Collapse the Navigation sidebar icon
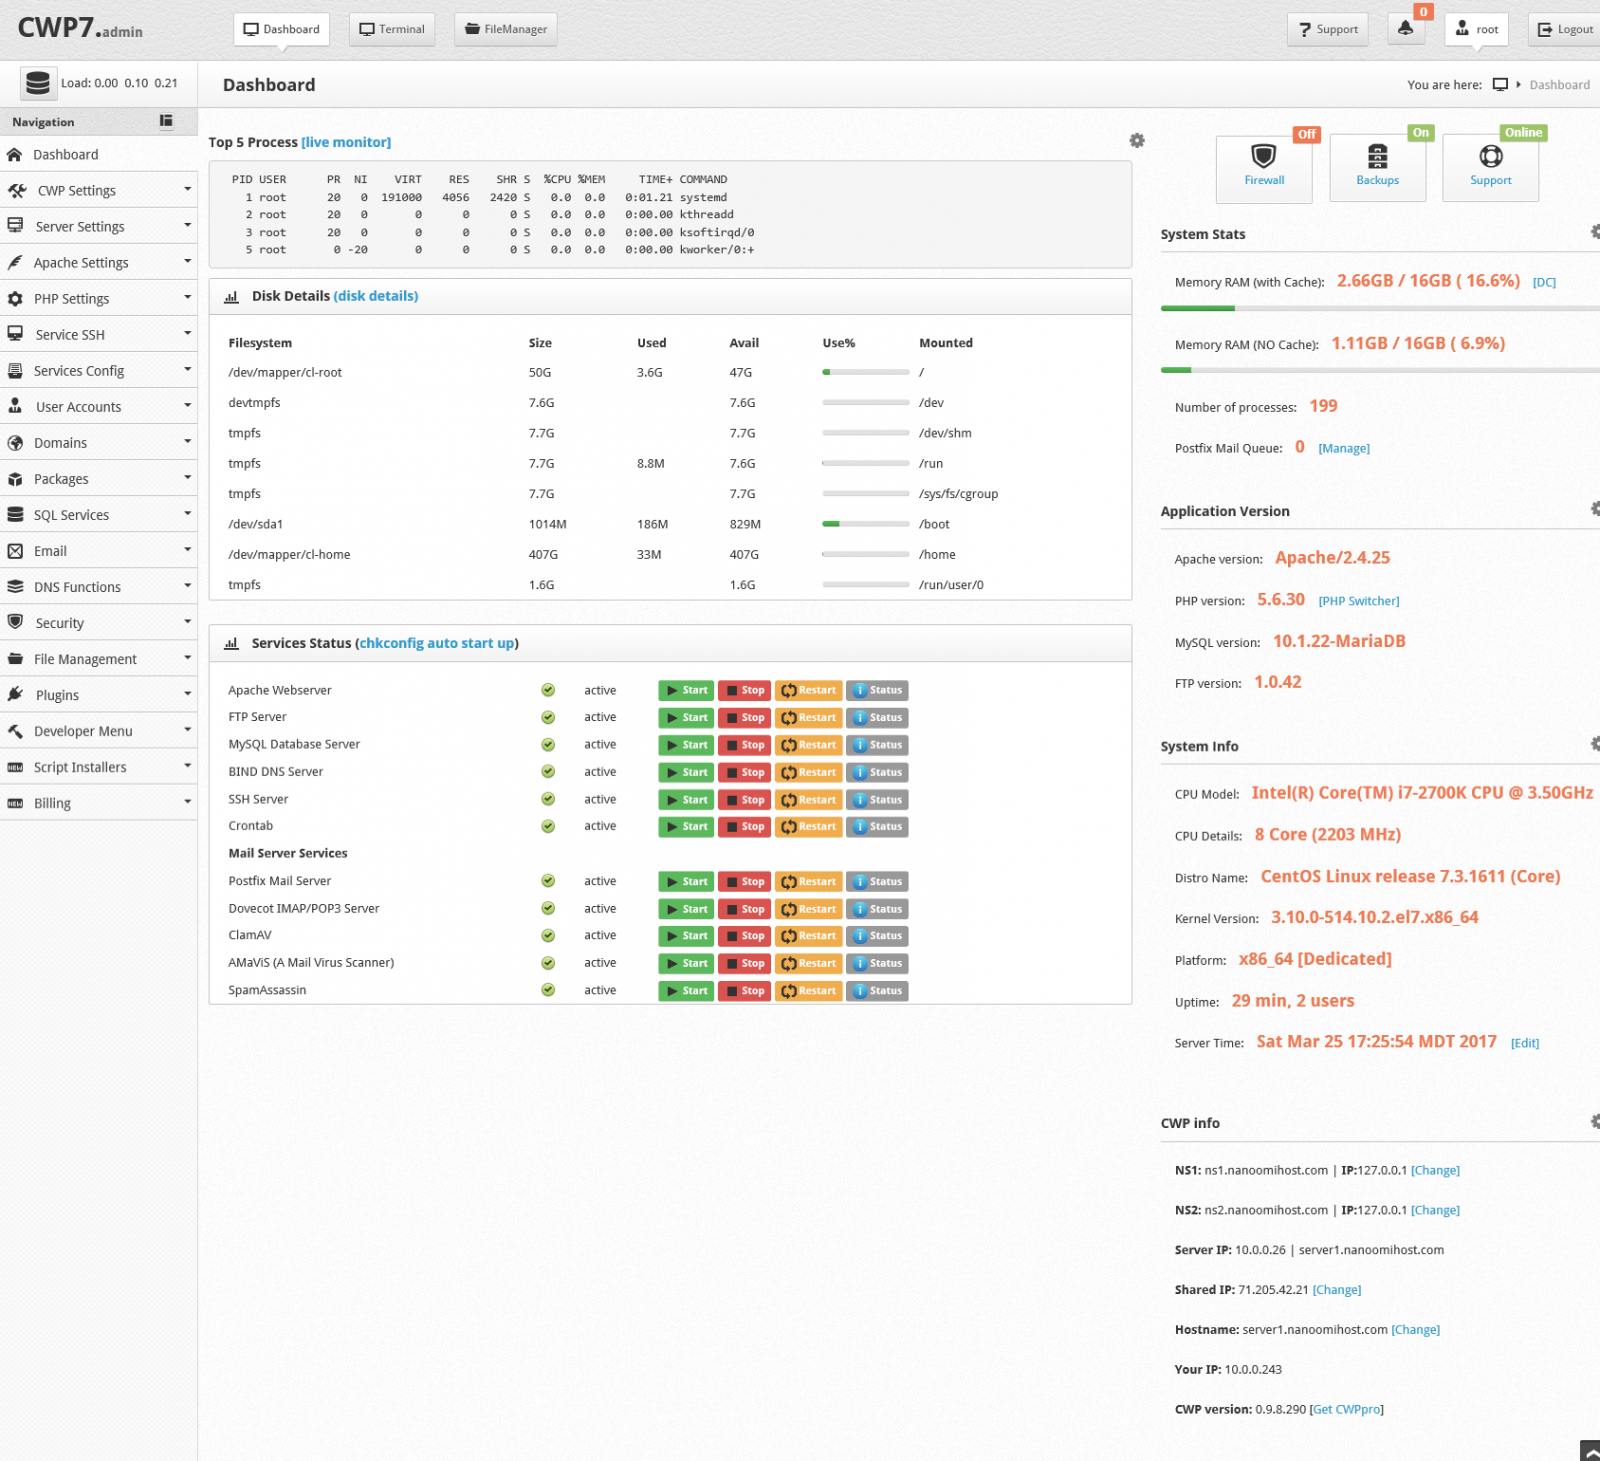1600x1461 pixels. [x=166, y=121]
